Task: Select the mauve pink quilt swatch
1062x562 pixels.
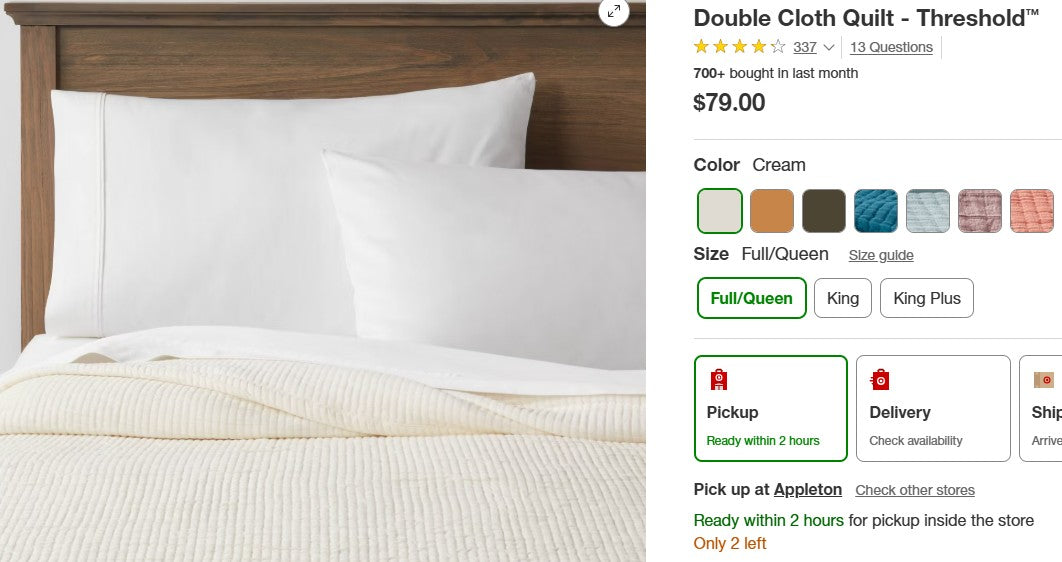Action: pyautogui.click(x=980, y=211)
